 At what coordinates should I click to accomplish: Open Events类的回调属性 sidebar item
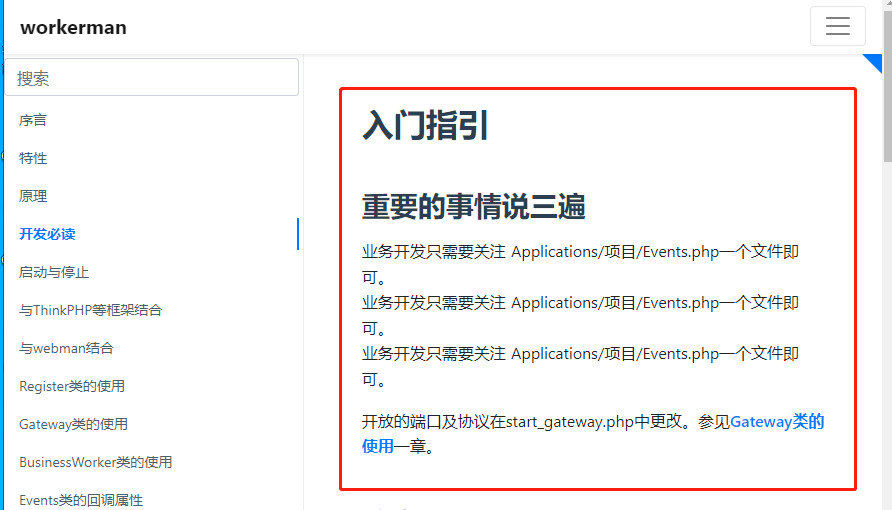pos(81,499)
